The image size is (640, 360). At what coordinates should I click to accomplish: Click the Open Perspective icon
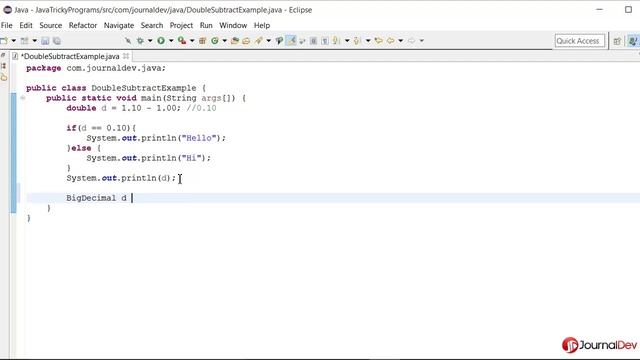click(617, 41)
